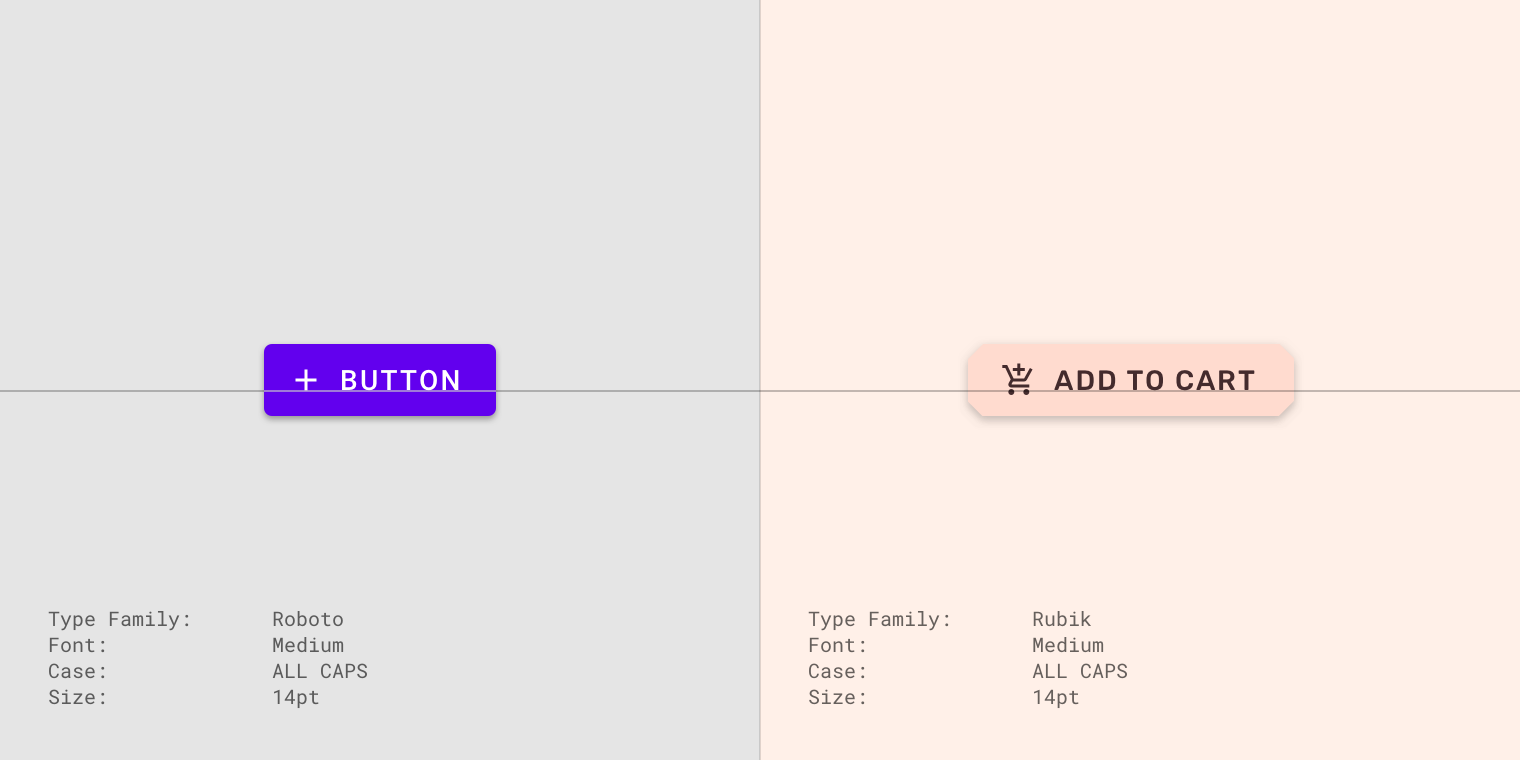This screenshot has width=1520, height=760.
Task: Click the Size label in the gray panel
Action: (78, 697)
